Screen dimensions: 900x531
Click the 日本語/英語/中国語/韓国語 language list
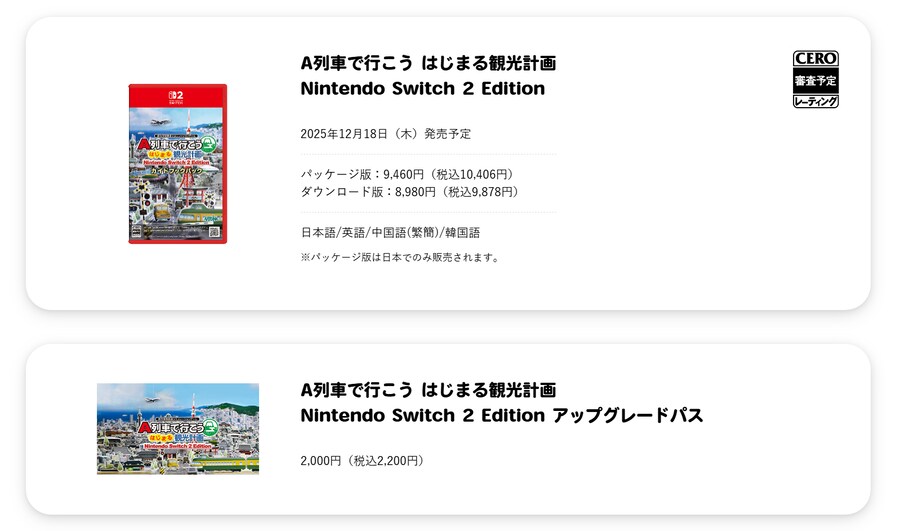pos(390,232)
